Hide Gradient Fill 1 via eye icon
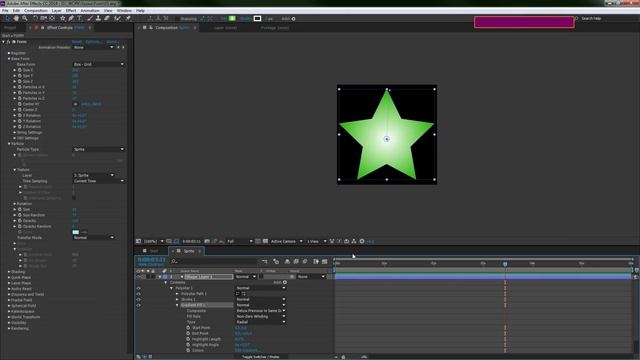The width and height of the screenshot is (640, 360). pyautogui.click(x=138, y=305)
